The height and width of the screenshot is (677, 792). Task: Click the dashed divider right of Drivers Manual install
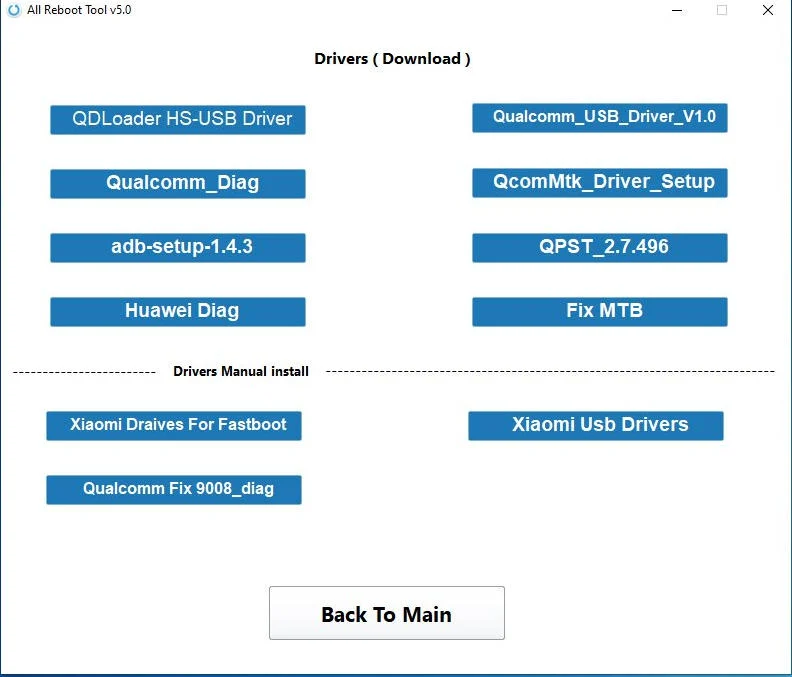550,371
